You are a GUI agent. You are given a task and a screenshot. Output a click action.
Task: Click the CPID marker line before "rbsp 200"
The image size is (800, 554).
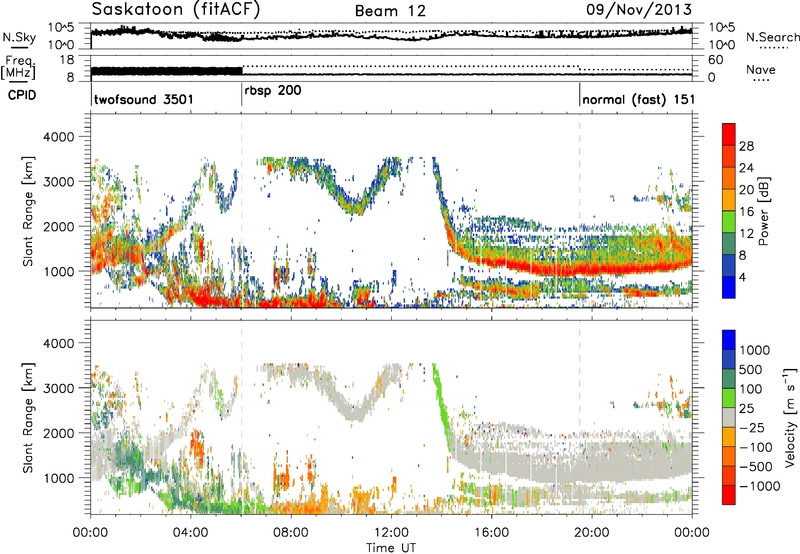tap(241, 95)
